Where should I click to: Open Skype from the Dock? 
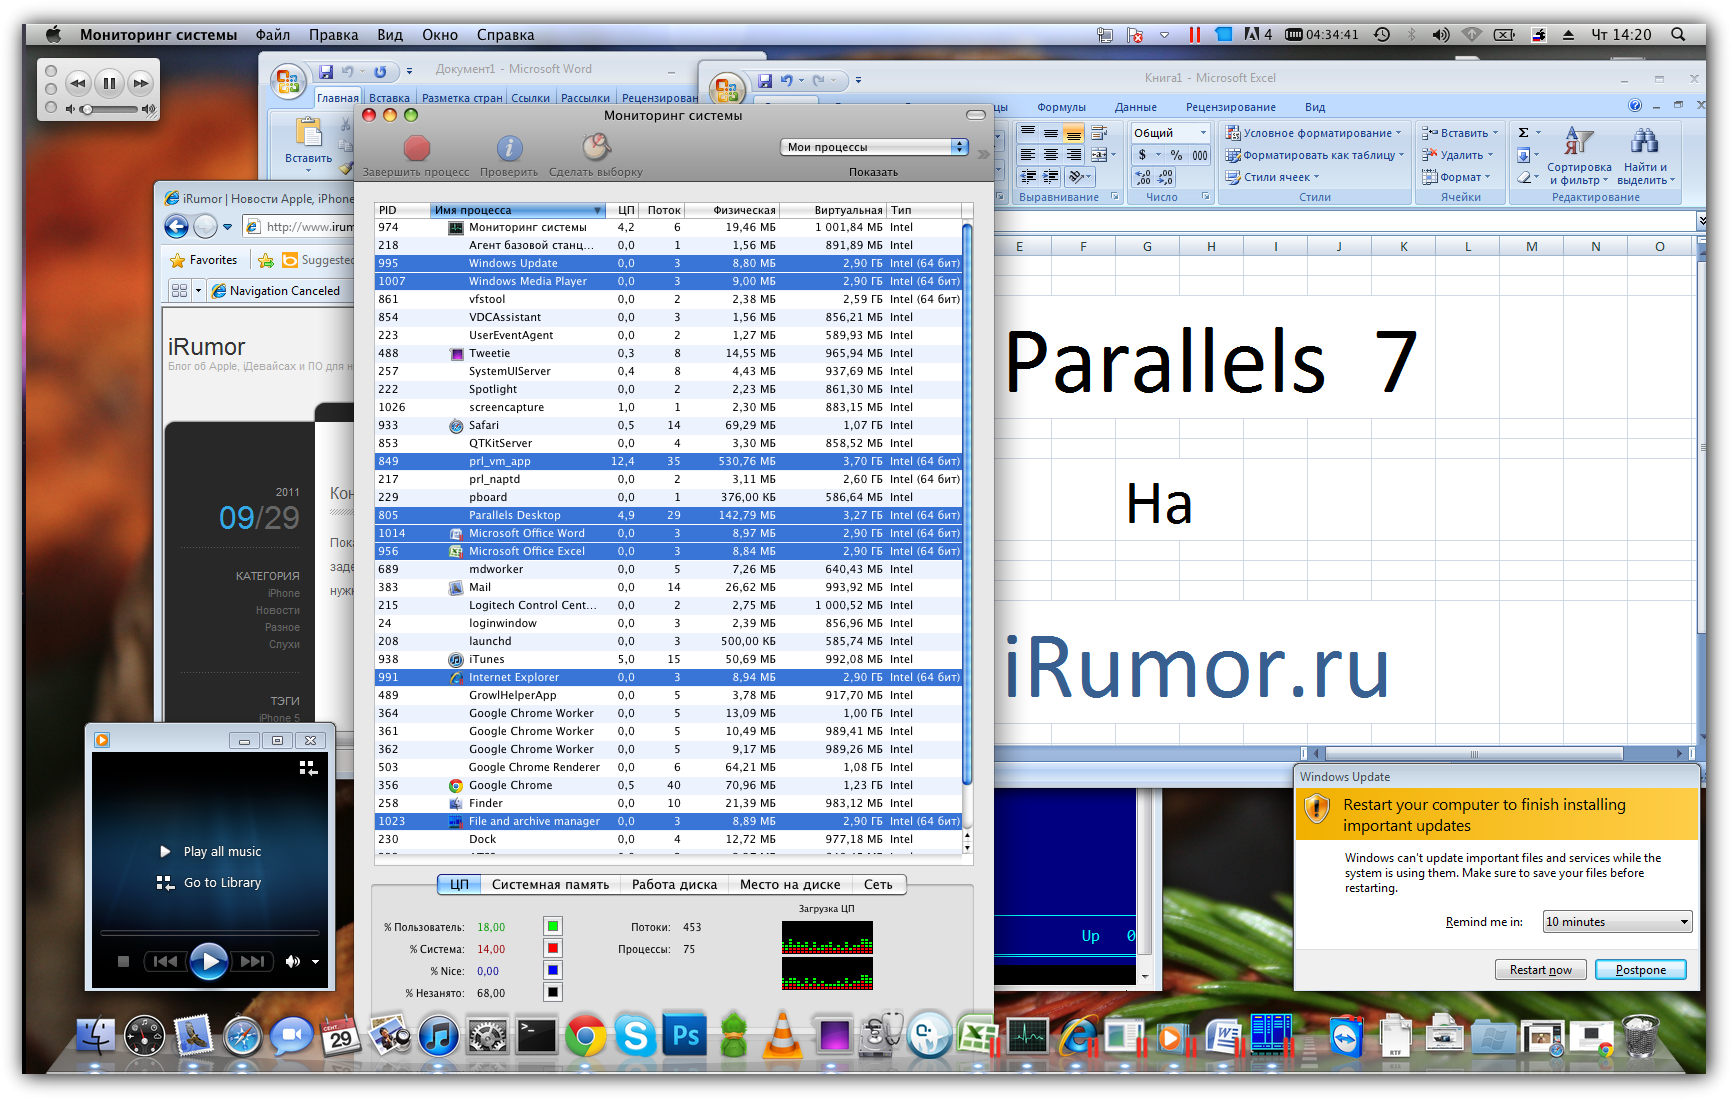pyautogui.click(x=635, y=1036)
